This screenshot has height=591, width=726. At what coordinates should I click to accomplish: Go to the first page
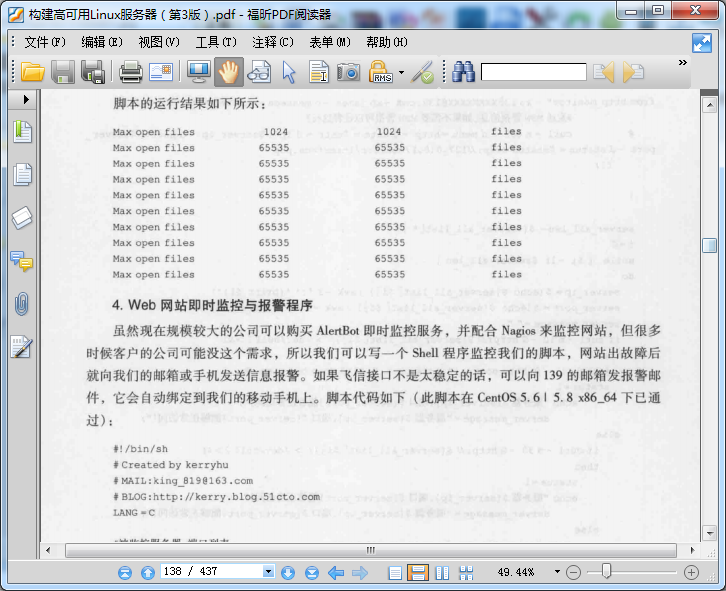[125, 573]
